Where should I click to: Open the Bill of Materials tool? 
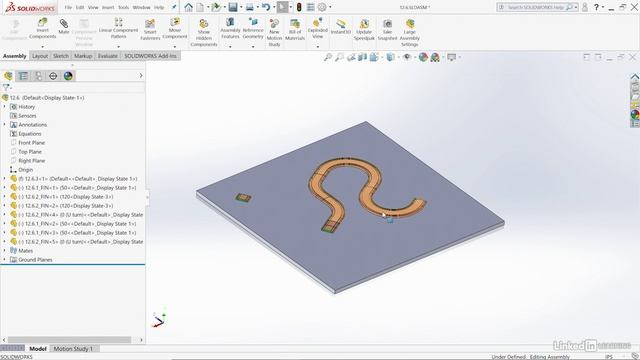[295, 29]
